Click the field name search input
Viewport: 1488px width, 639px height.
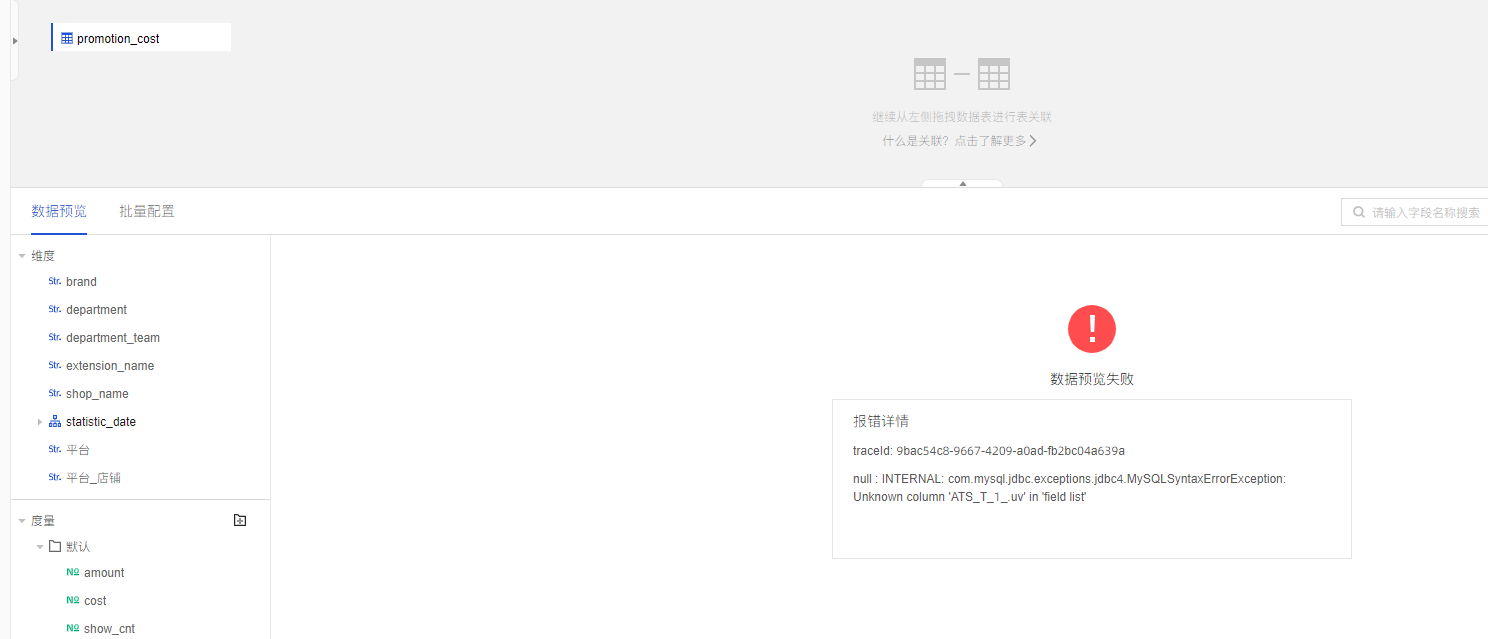coord(1424,212)
